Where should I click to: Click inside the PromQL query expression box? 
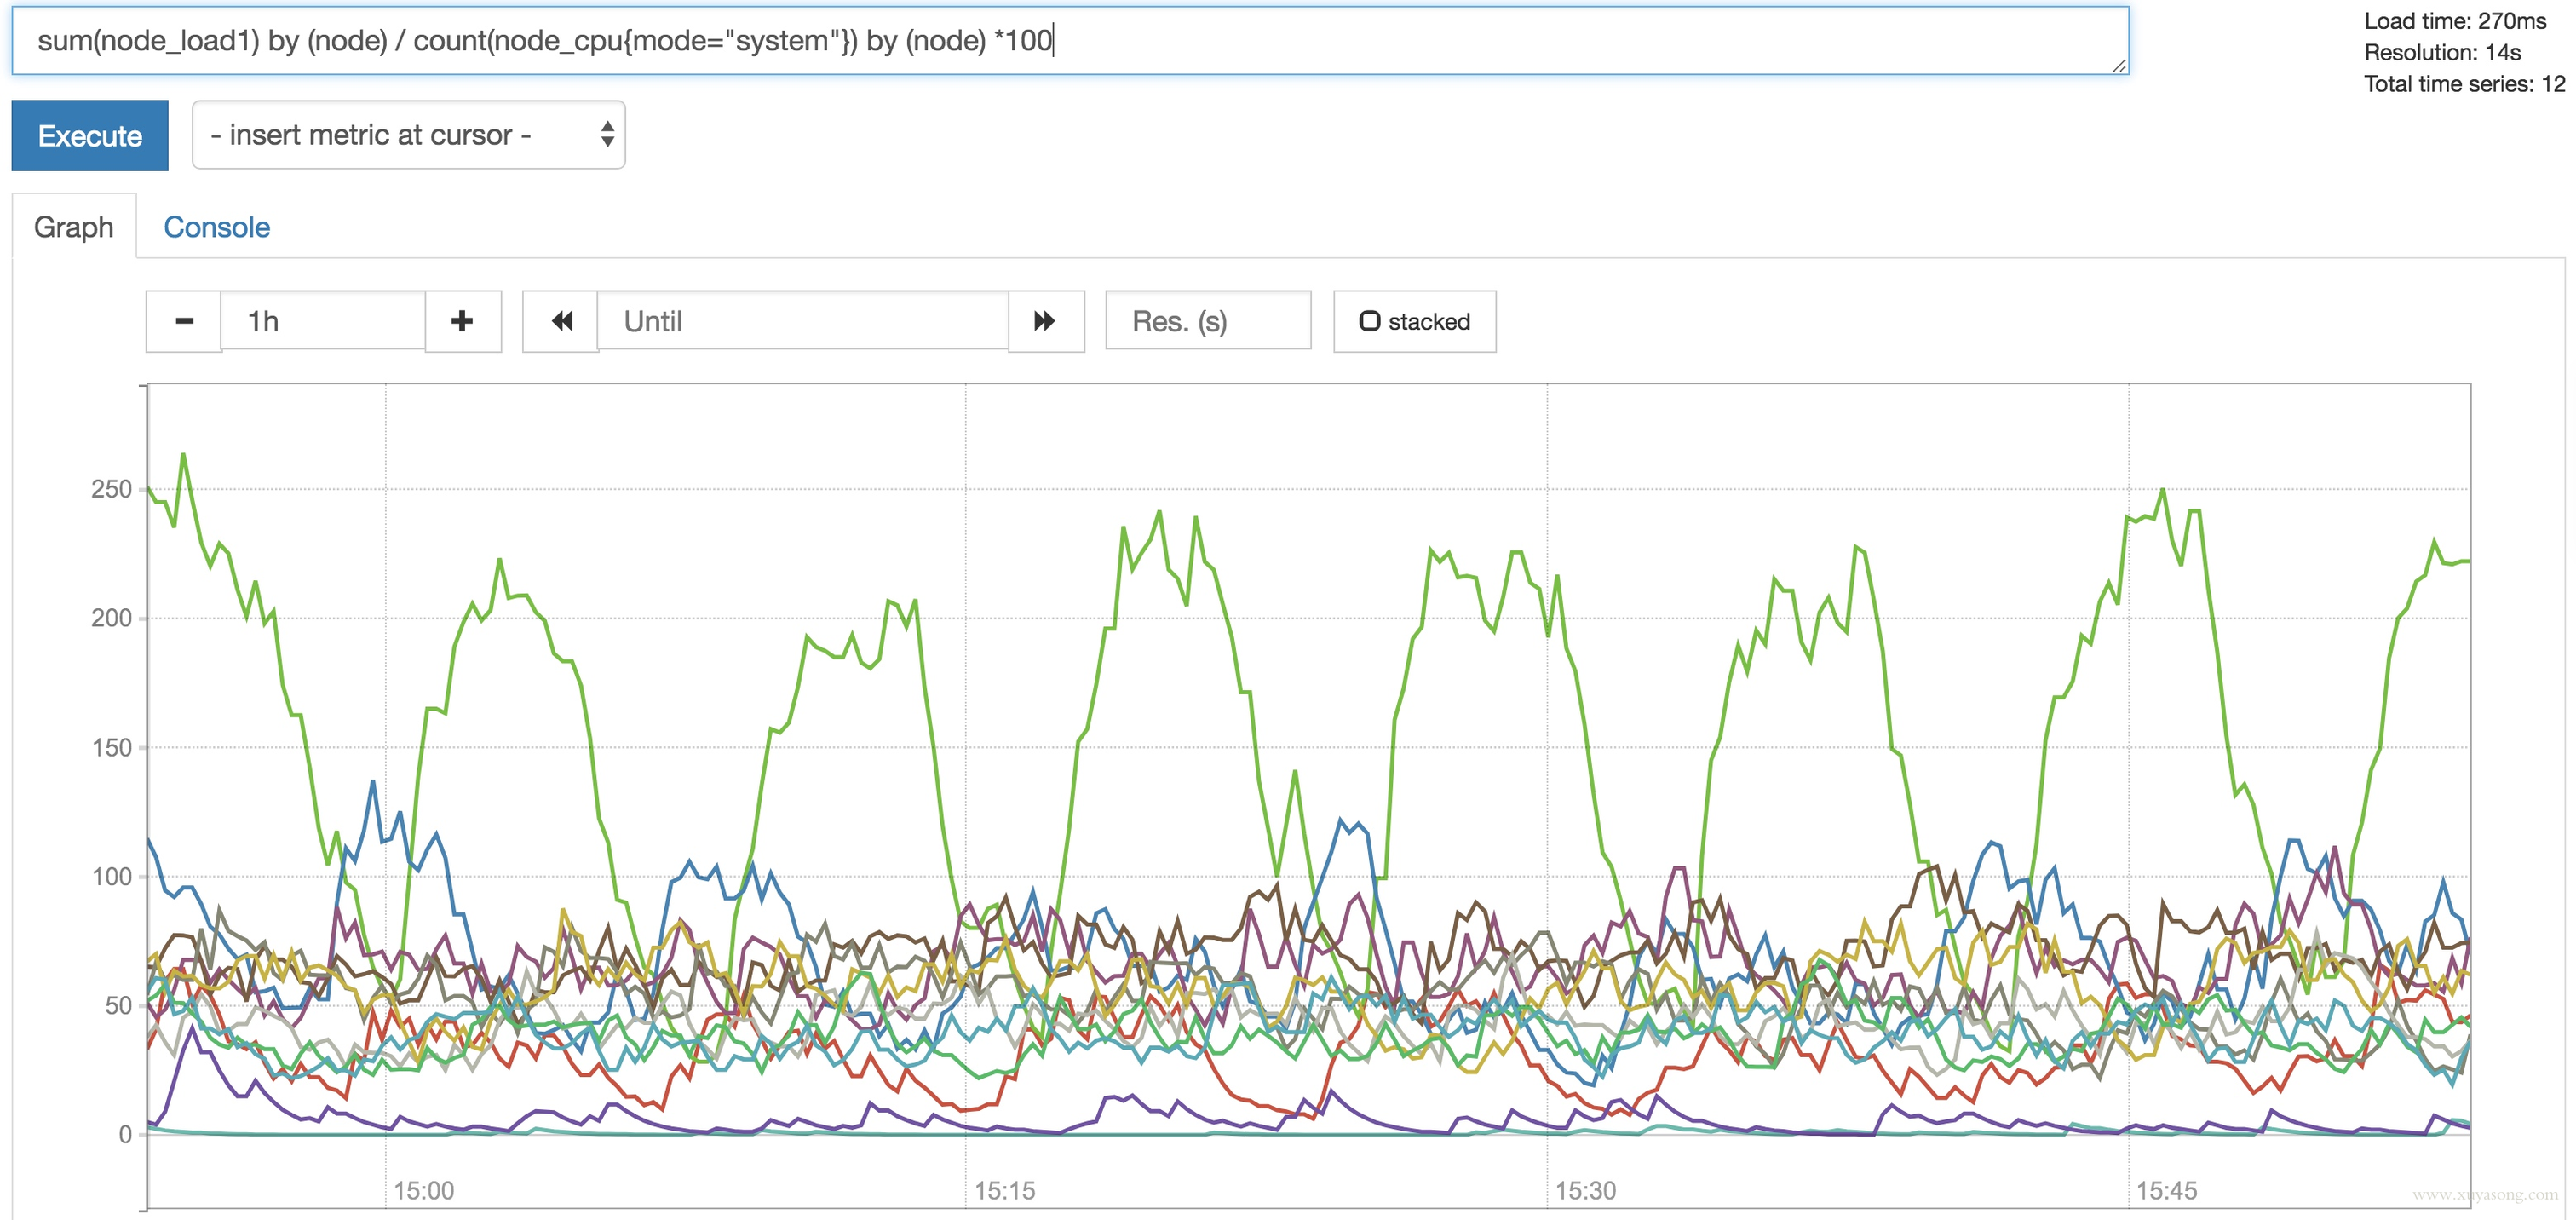[1070, 41]
